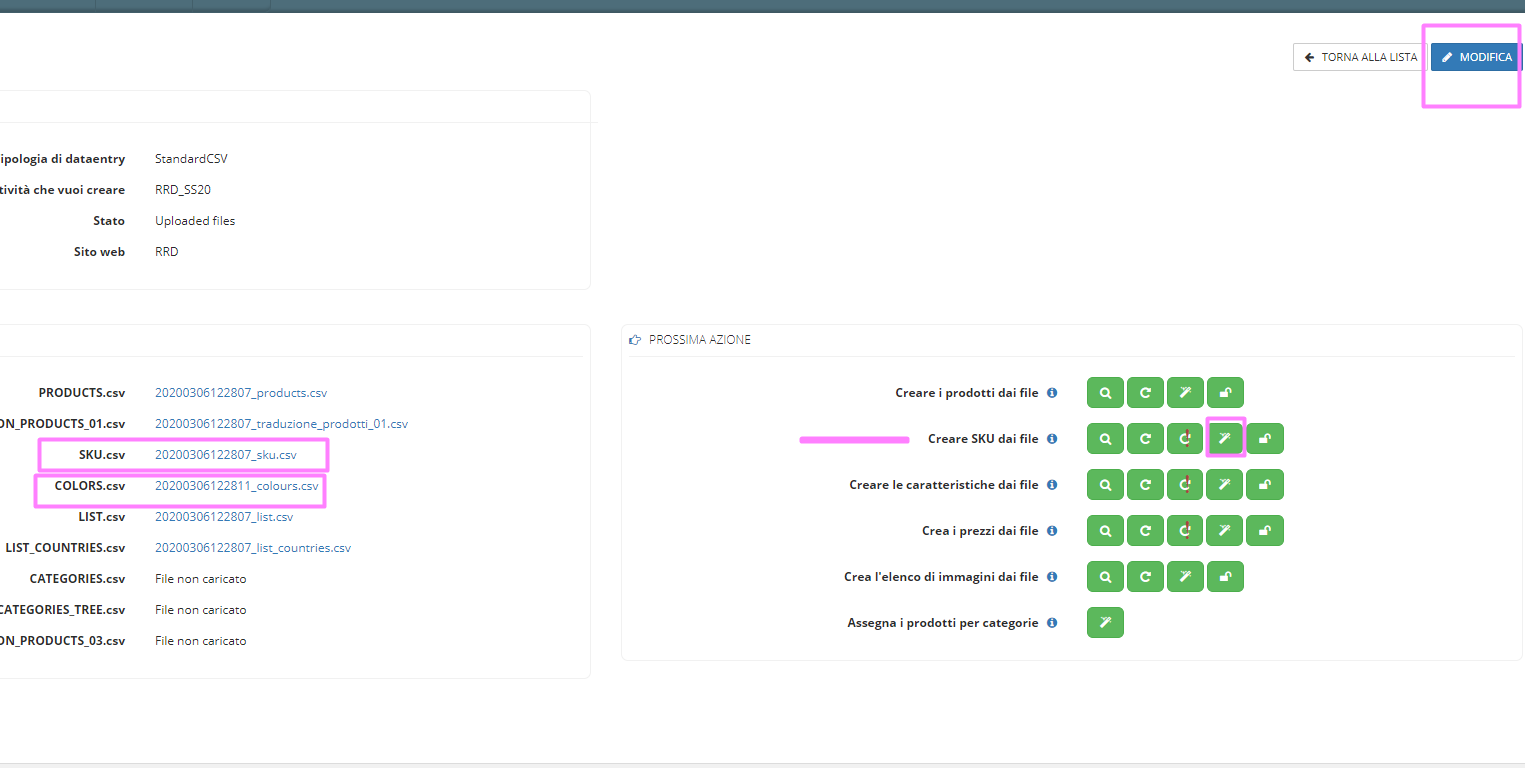The height and width of the screenshot is (768, 1525).
Task: Click the LIST.csv label
Action: [102, 517]
